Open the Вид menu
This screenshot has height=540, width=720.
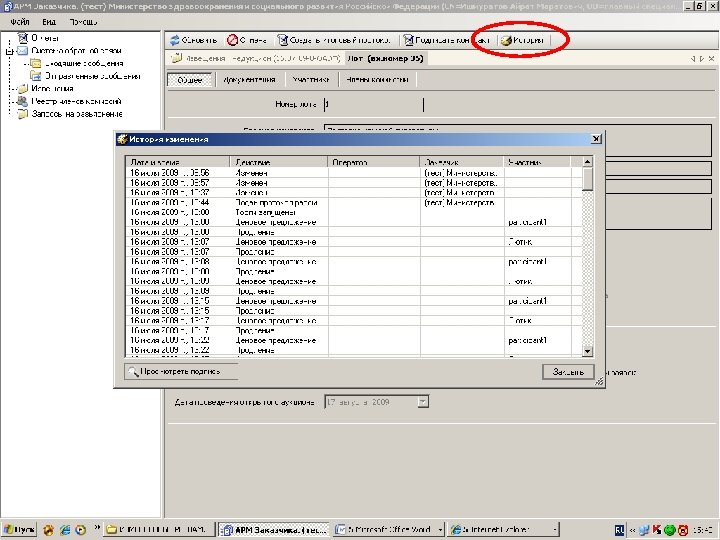point(49,22)
